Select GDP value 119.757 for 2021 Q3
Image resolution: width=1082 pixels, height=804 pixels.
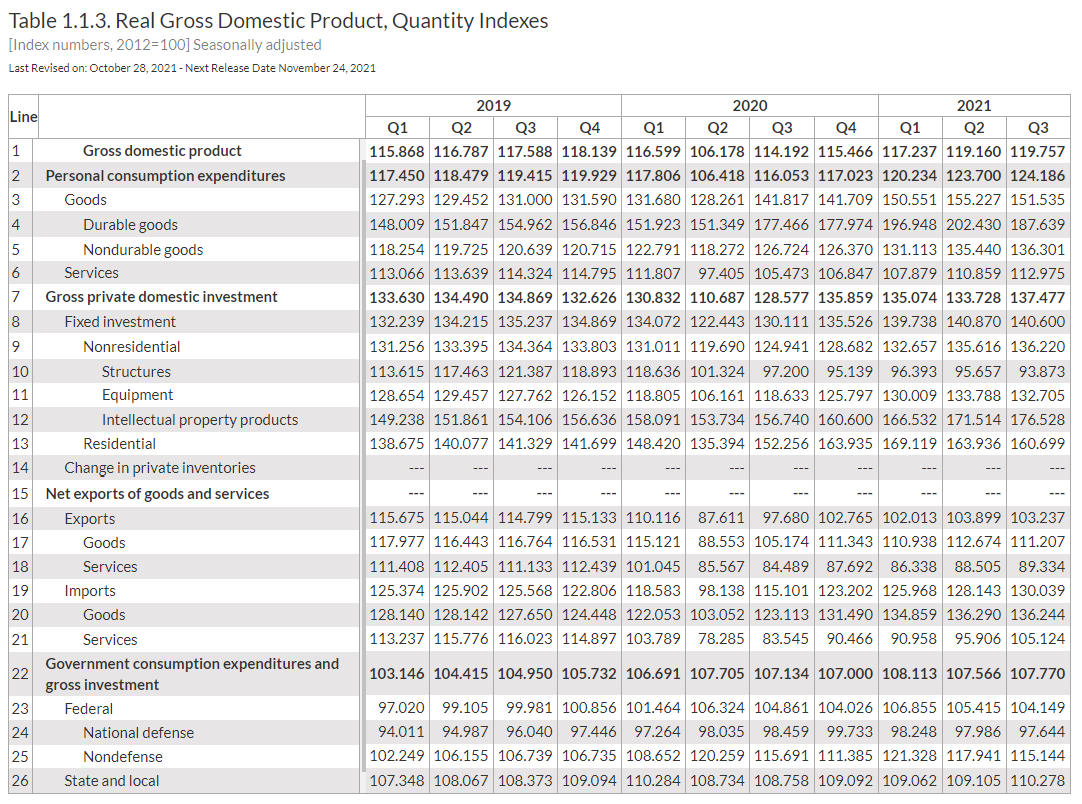pos(1037,151)
